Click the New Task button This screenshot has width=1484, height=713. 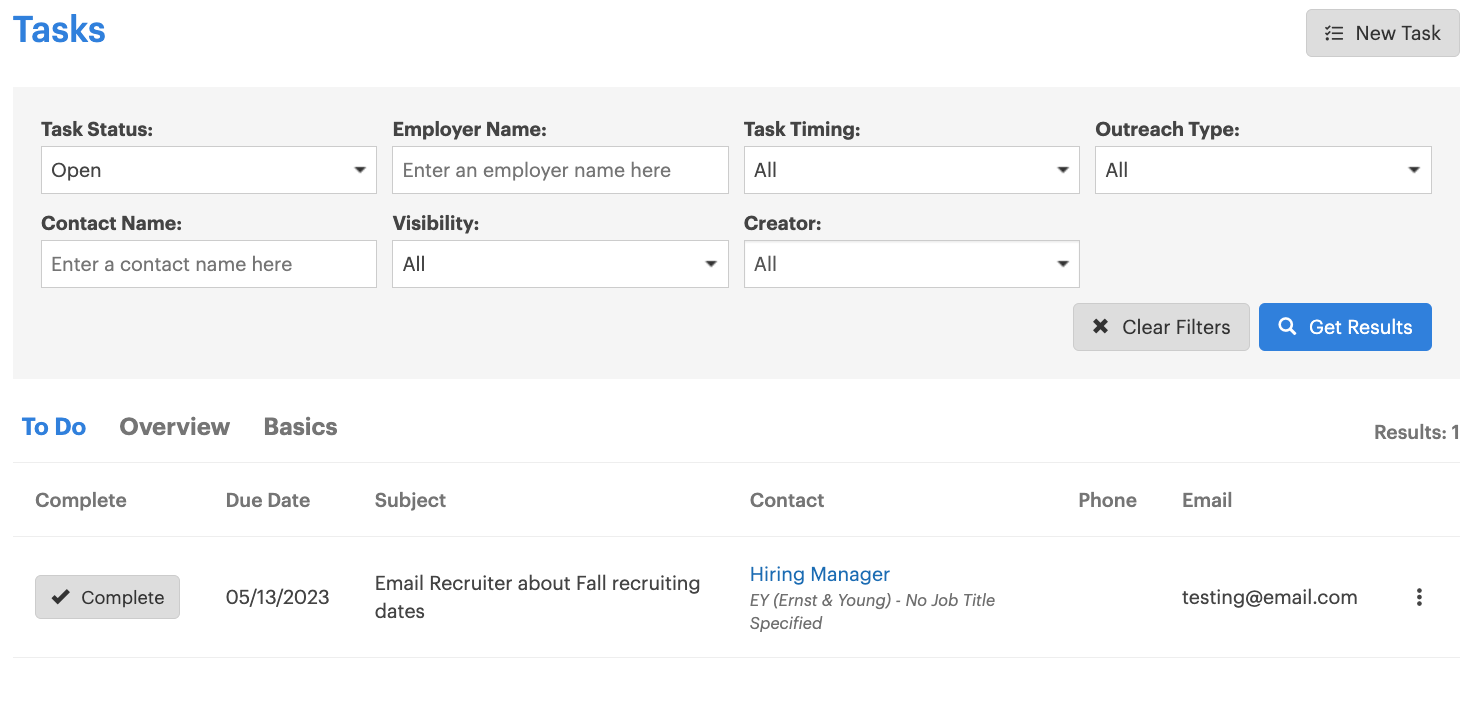pyautogui.click(x=1382, y=33)
